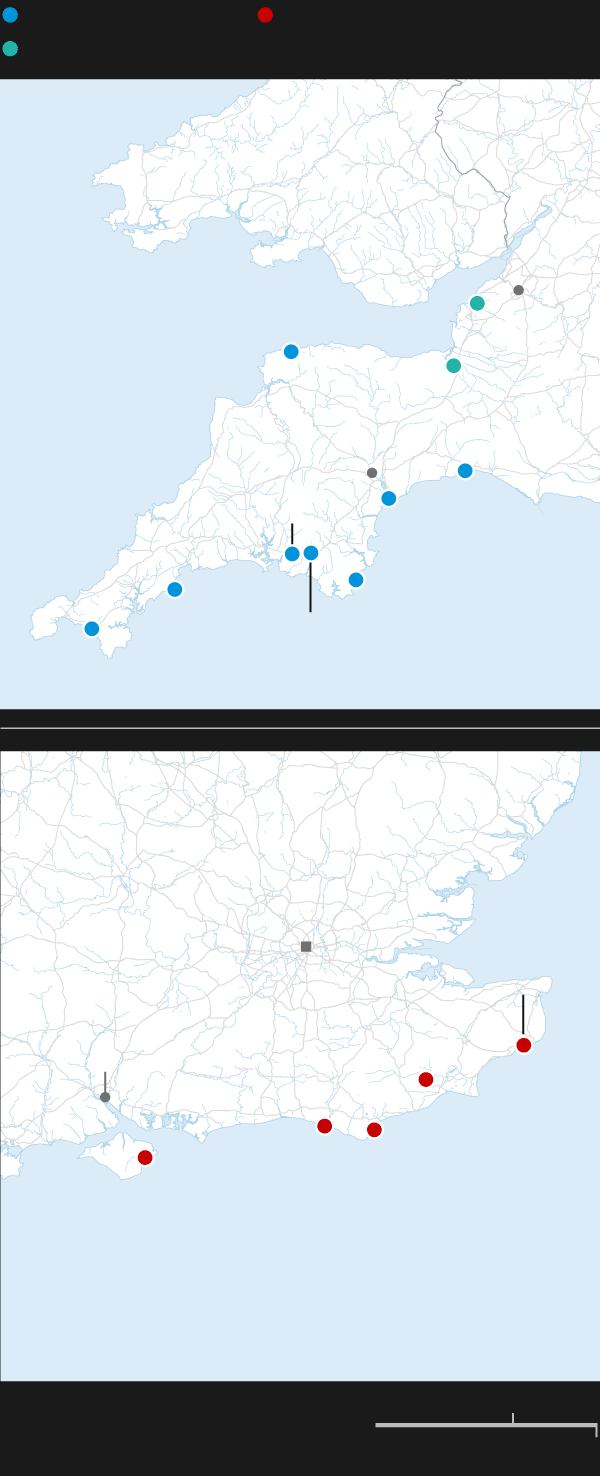Click the scale bar at bottom right
Viewport: 600px width, 1476px height.
point(486,1425)
